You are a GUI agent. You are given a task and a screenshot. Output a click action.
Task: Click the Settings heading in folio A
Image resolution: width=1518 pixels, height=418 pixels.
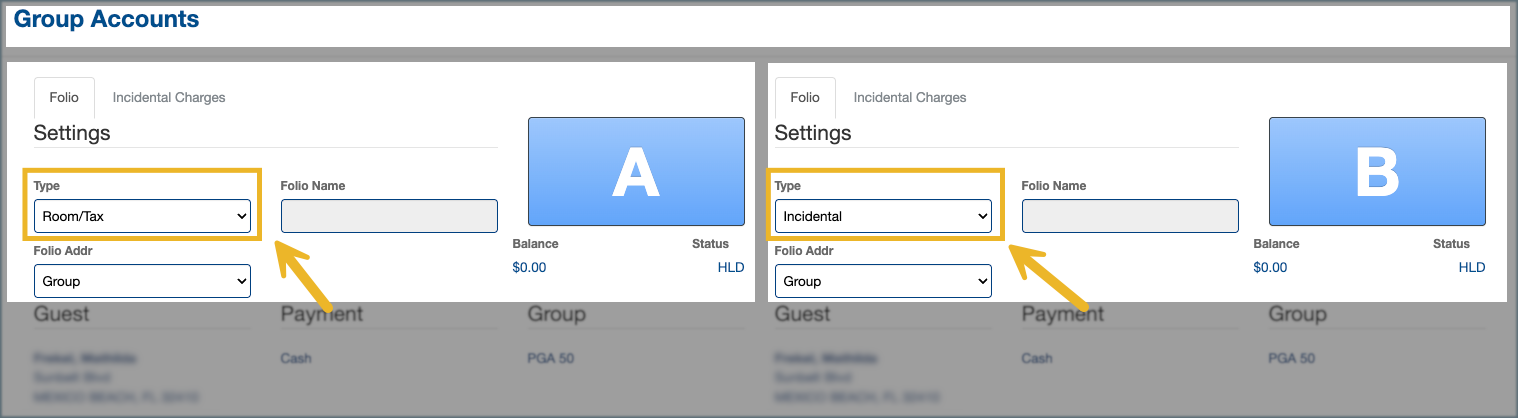(x=72, y=133)
